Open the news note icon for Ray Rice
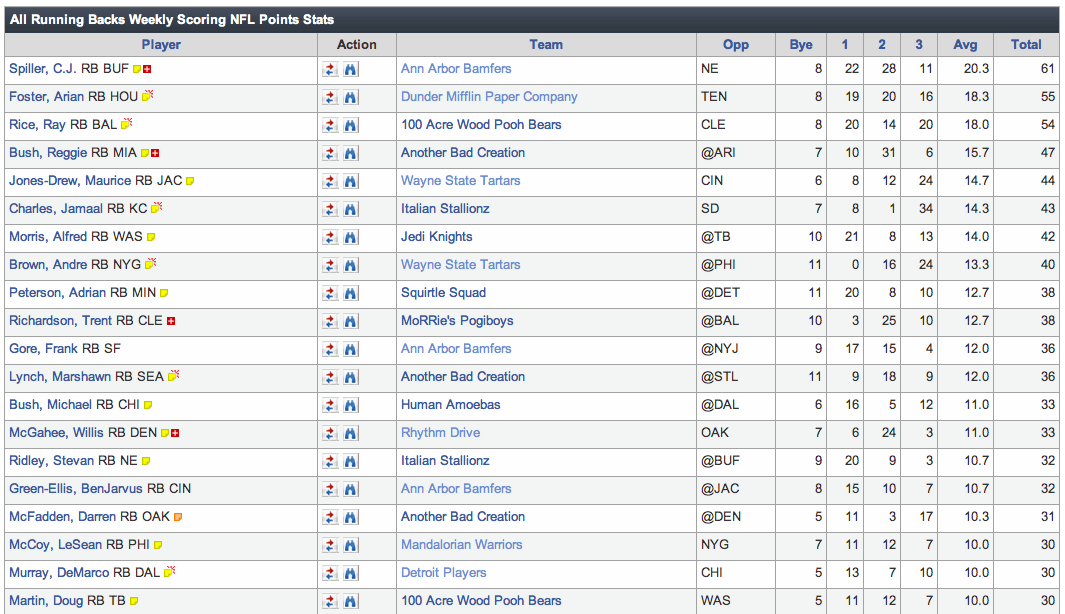 127,125
